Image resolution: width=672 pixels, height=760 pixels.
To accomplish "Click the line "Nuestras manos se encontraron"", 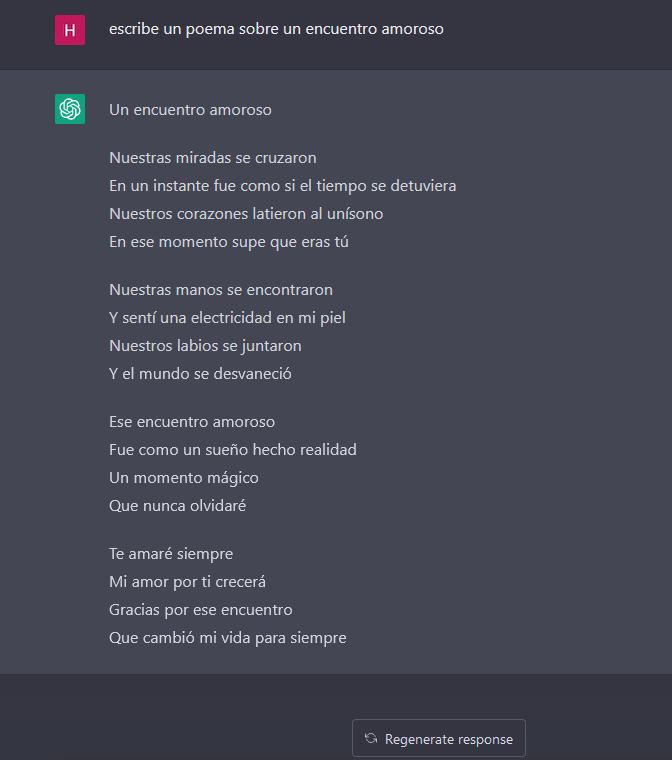I will click(x=221, y=290).
